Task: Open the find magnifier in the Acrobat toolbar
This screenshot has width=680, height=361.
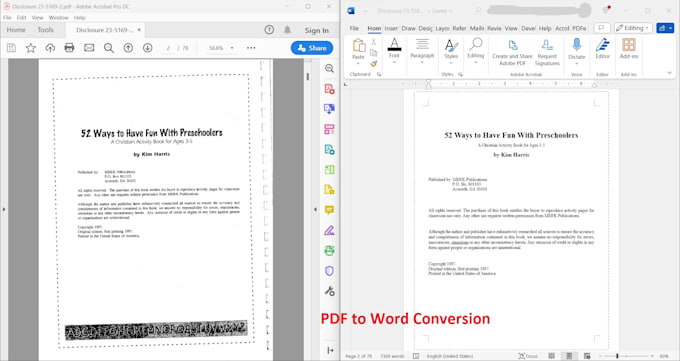Action: click(x=108, y=48)
